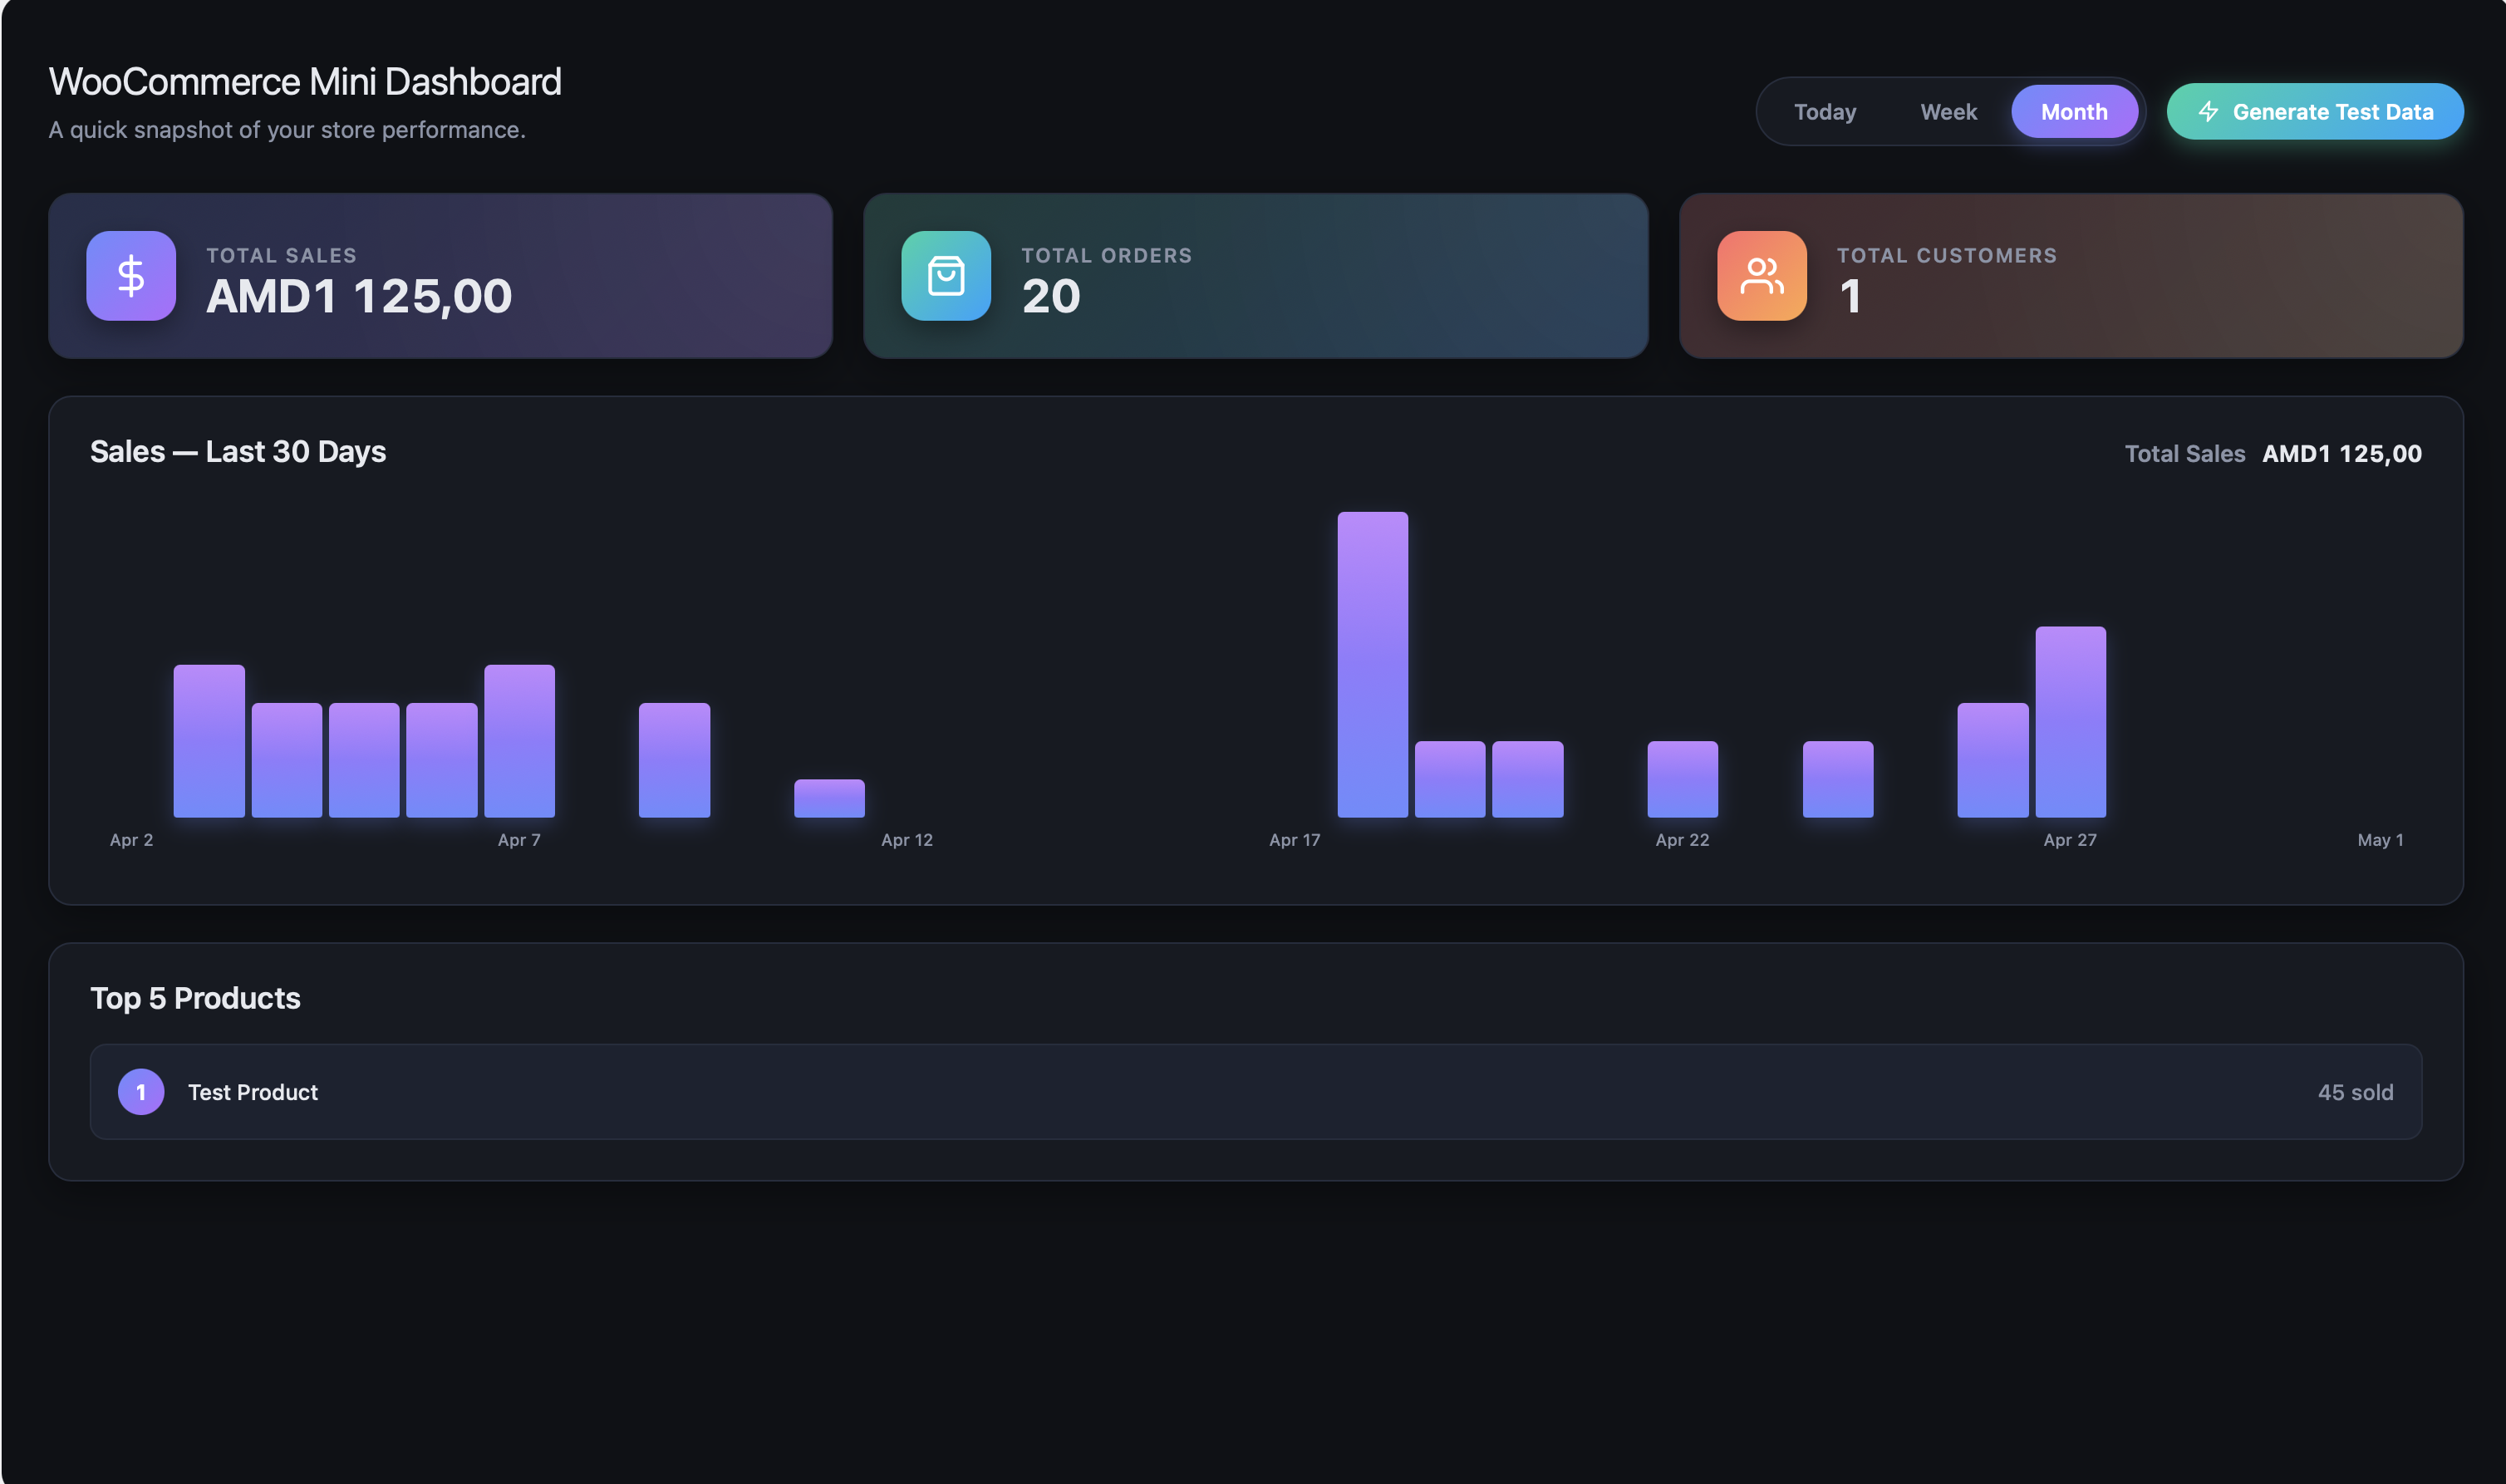Click the 'May 1' axis label
This screenshot has height=1484, width=2506.
2380,840
